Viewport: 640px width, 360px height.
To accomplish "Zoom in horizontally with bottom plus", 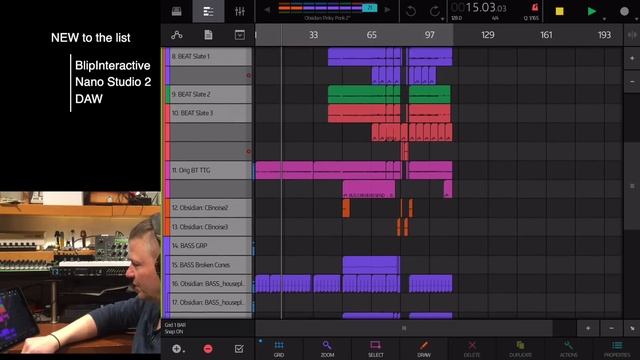I will 588,328.
